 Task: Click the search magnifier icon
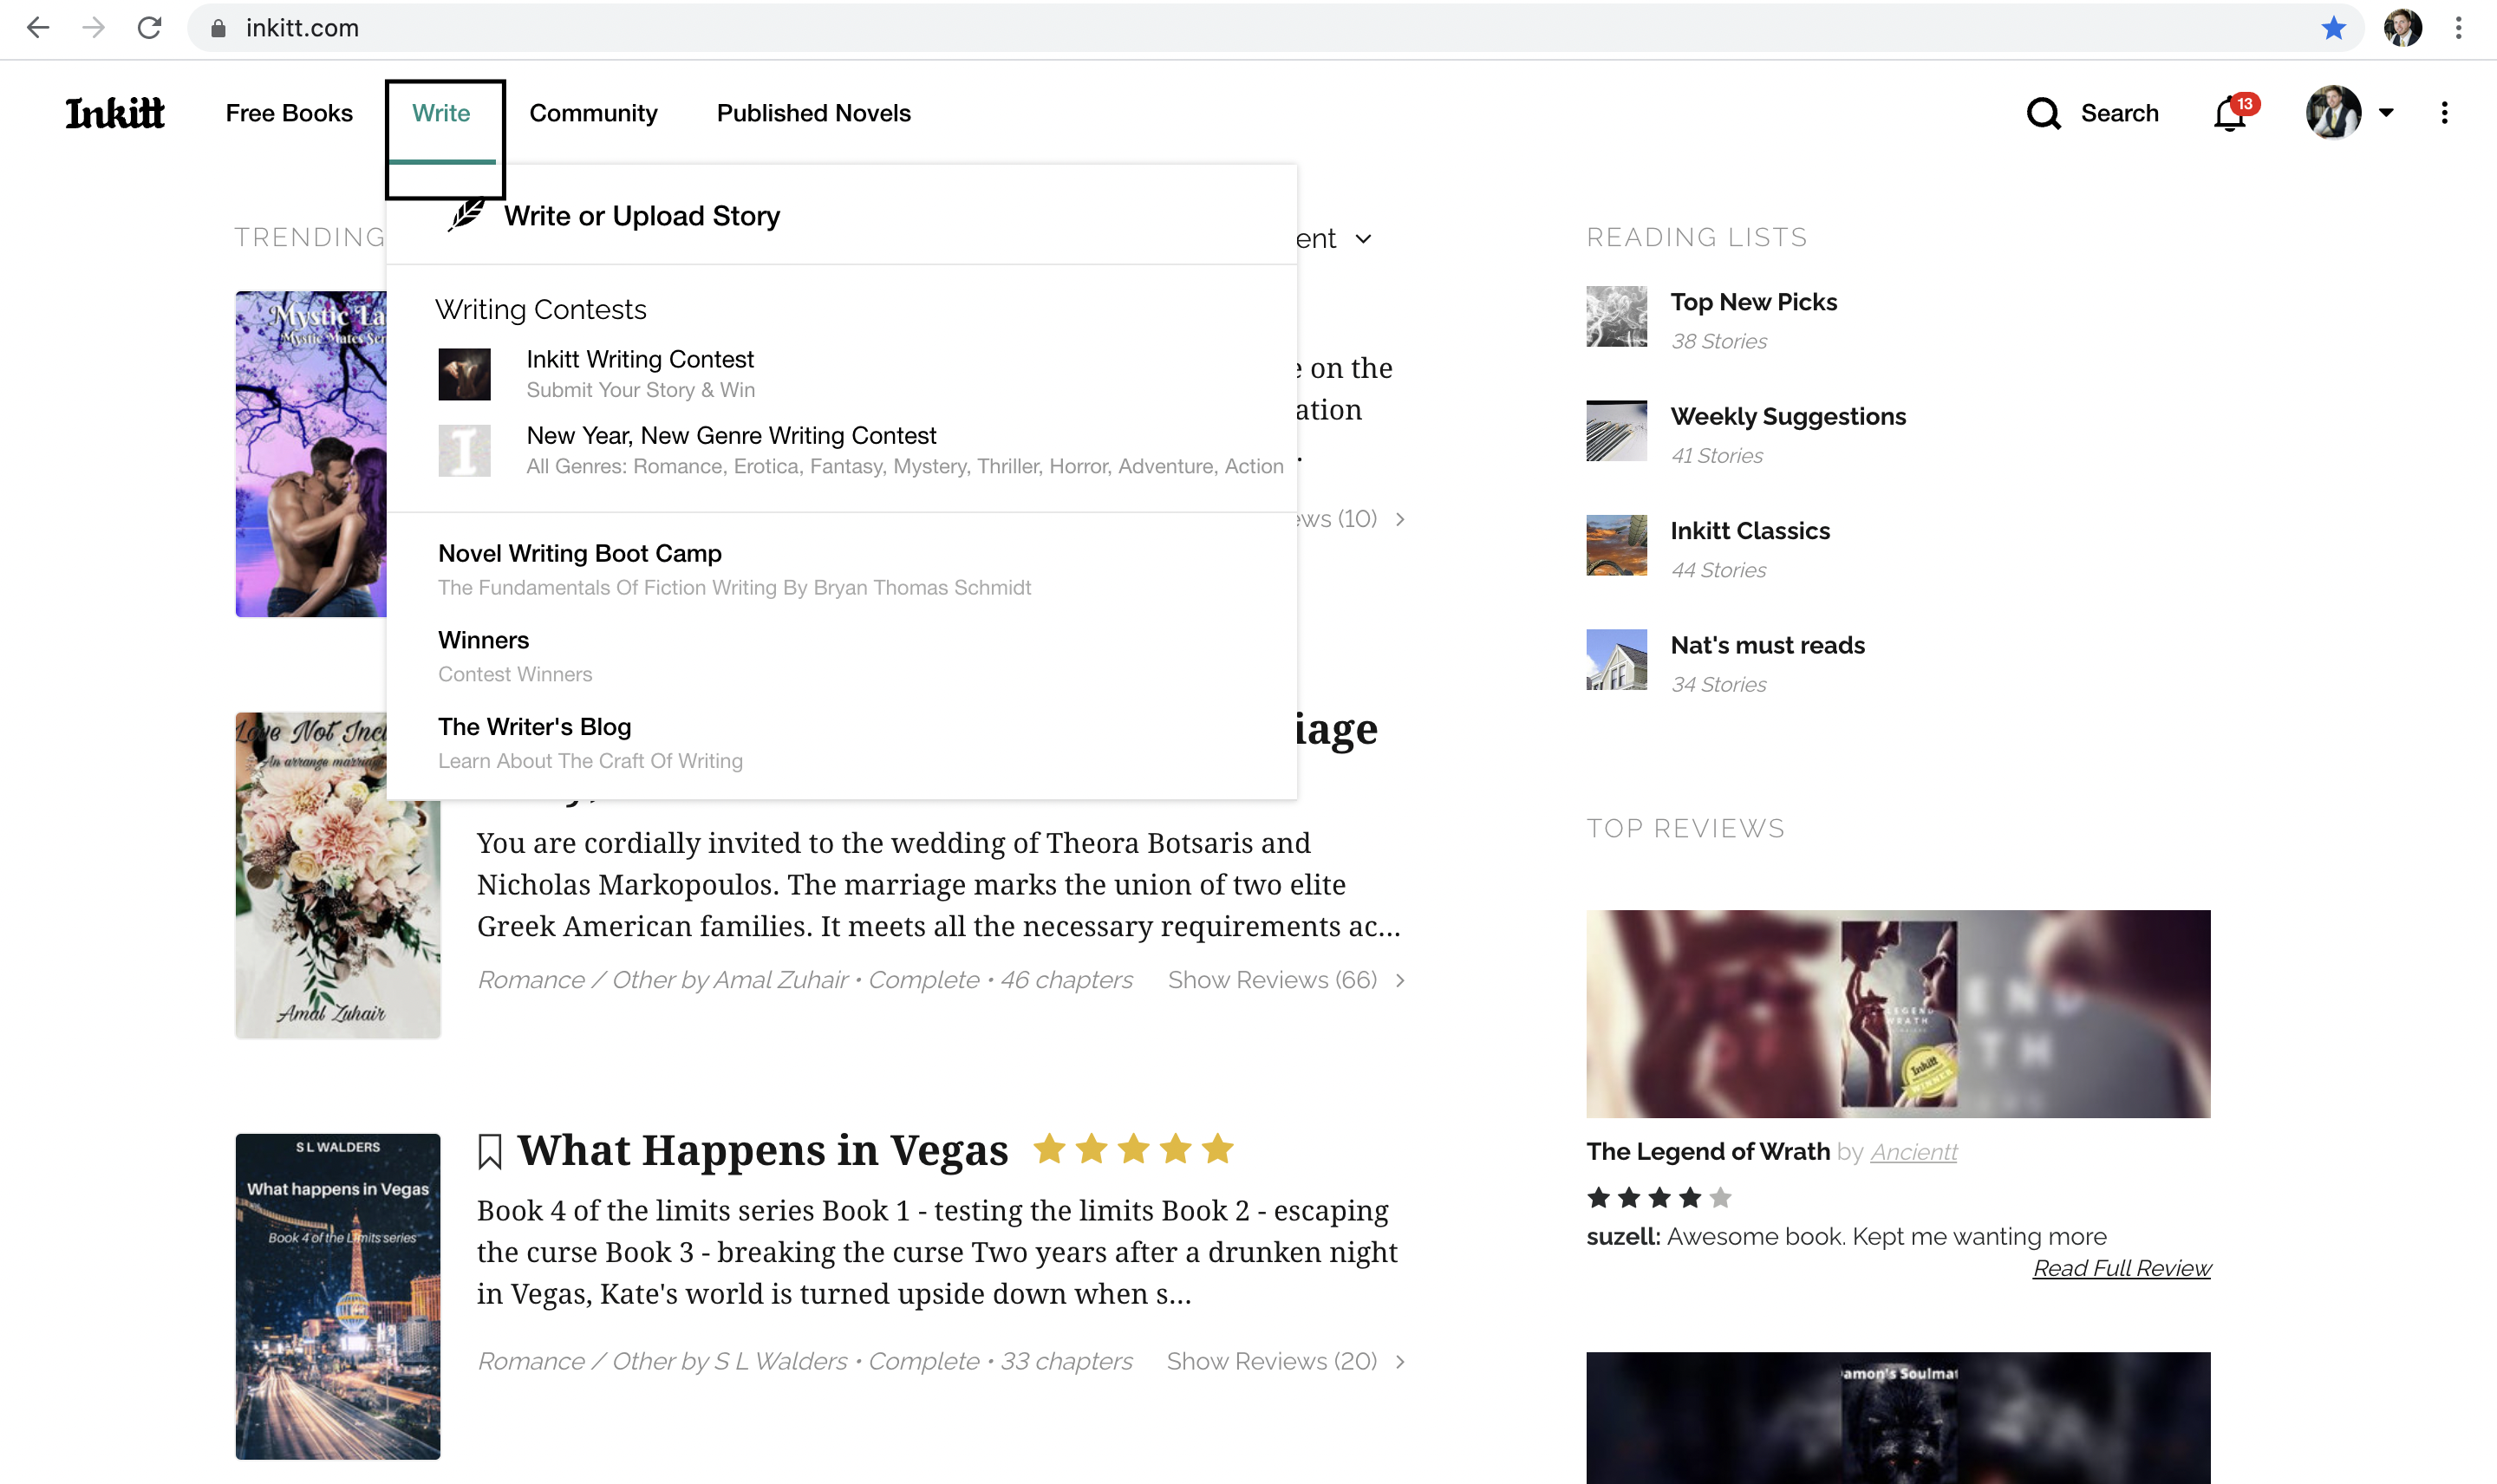2043,113
